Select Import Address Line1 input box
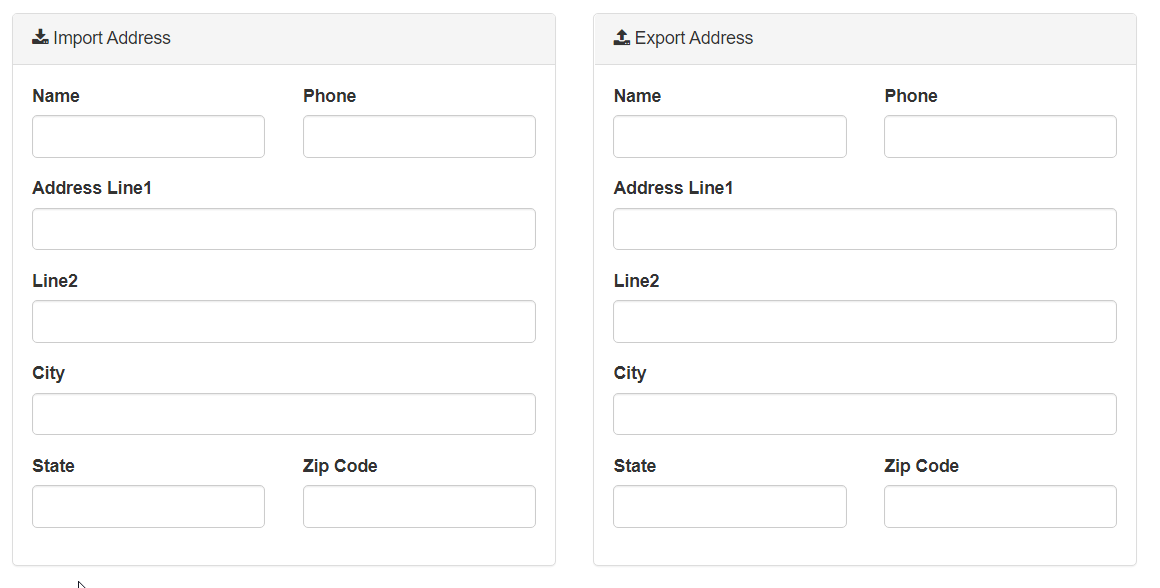The height and width of the screenshot is (588, 1160). click(284, 229)
